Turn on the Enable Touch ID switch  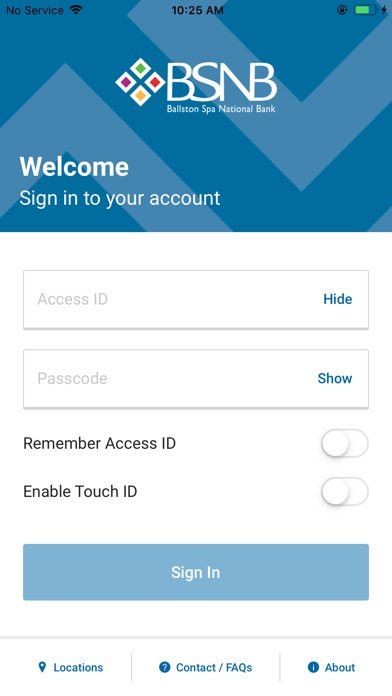[345, 491]
